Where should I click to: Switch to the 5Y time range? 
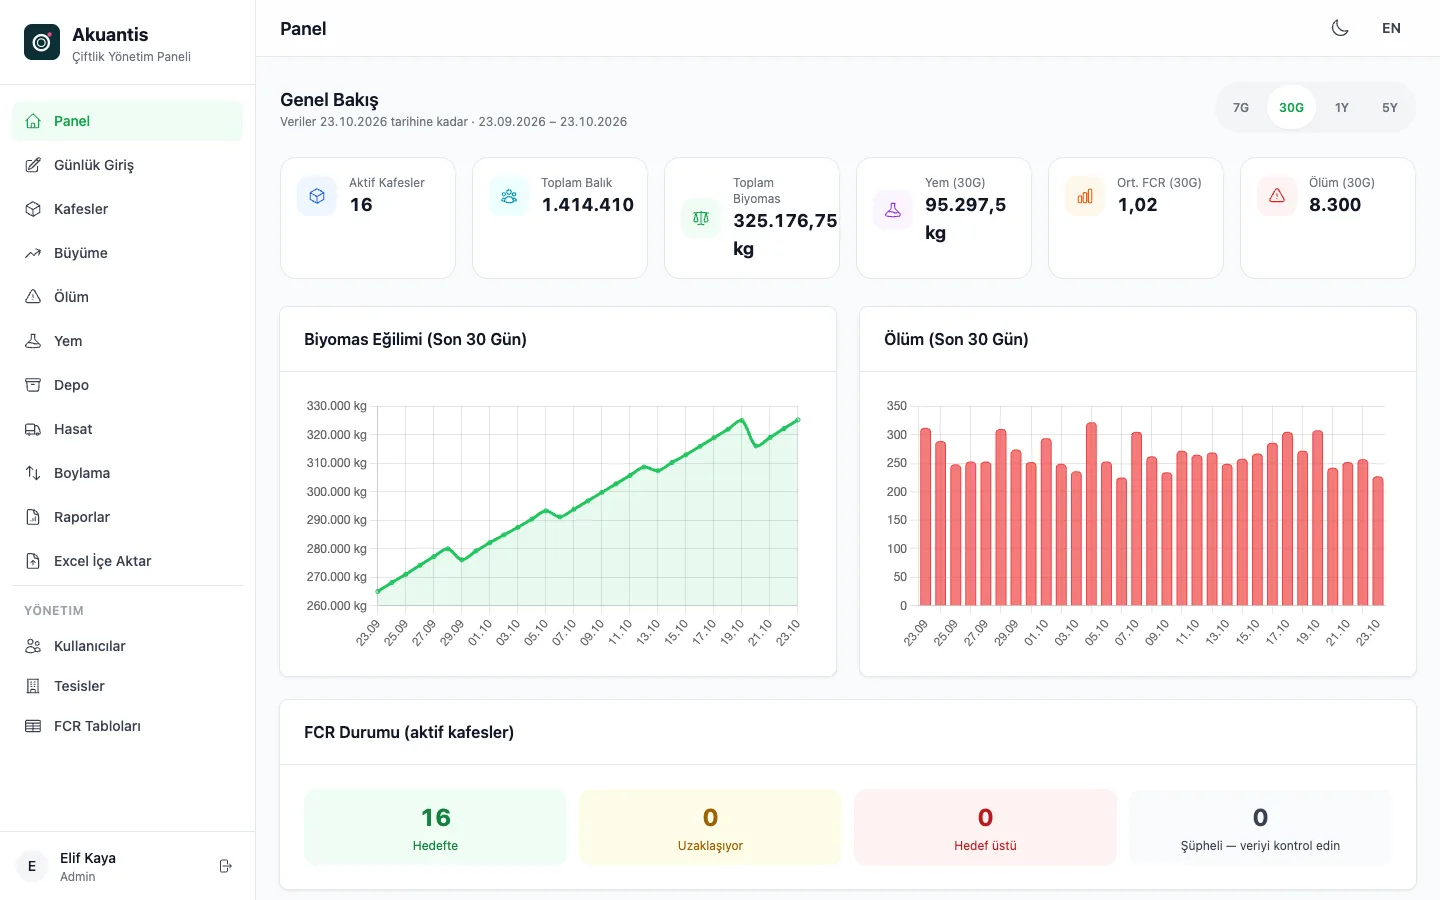(x=1390, y=107)
